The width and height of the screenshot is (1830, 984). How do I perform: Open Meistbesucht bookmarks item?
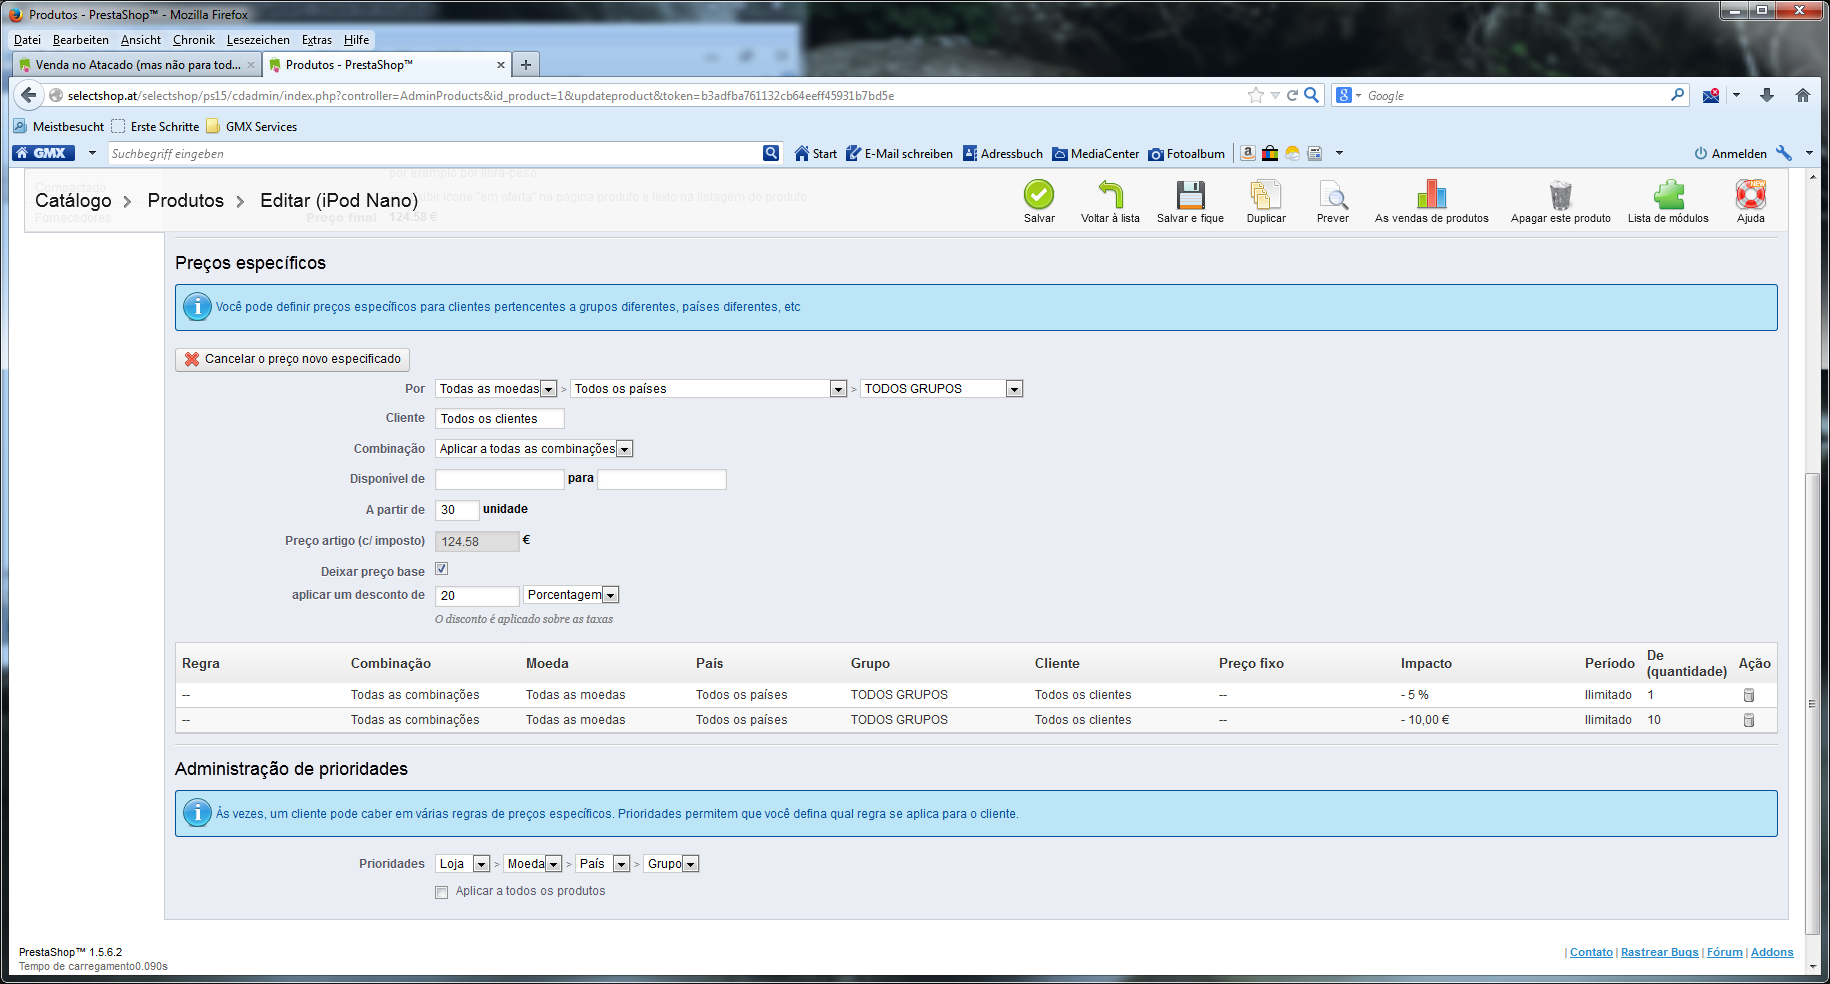point(59,126)
